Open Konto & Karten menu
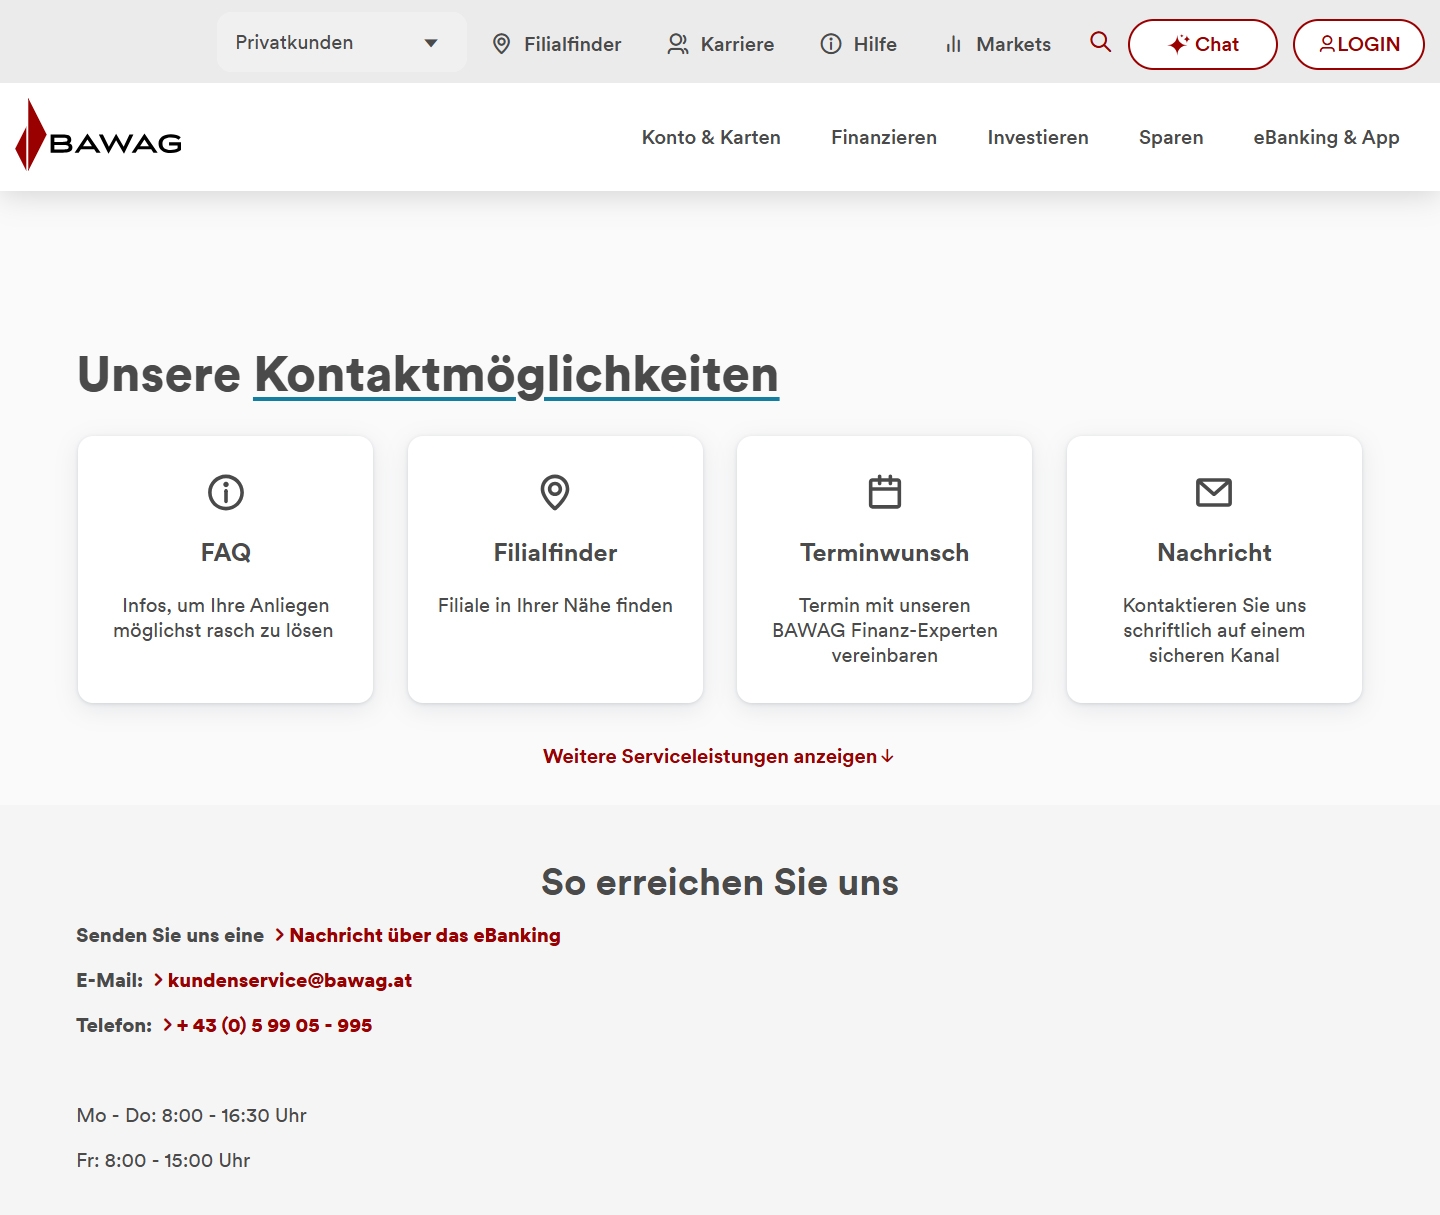 (711, 137)
